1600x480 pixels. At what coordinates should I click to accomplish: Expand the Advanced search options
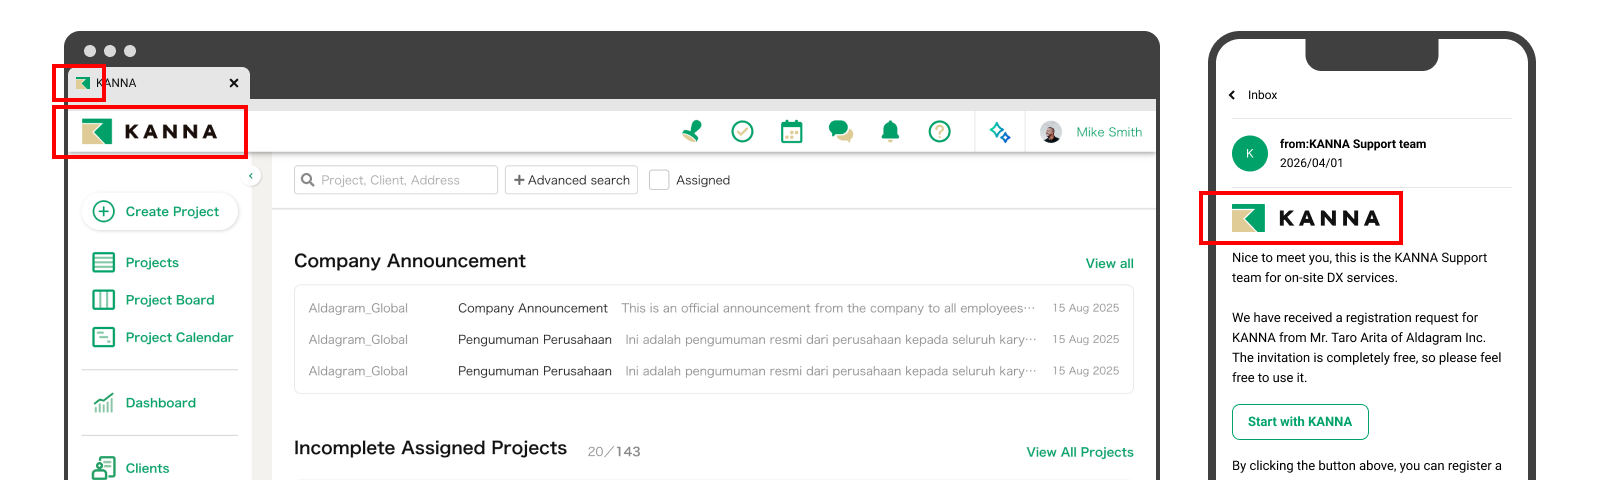click(x=571, y=180)
